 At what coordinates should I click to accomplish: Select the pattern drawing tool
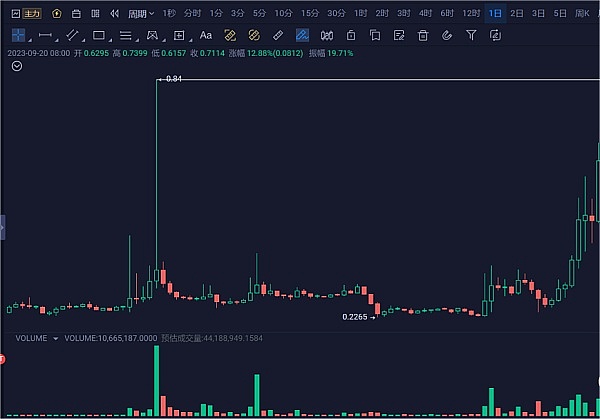coord(152,36)
